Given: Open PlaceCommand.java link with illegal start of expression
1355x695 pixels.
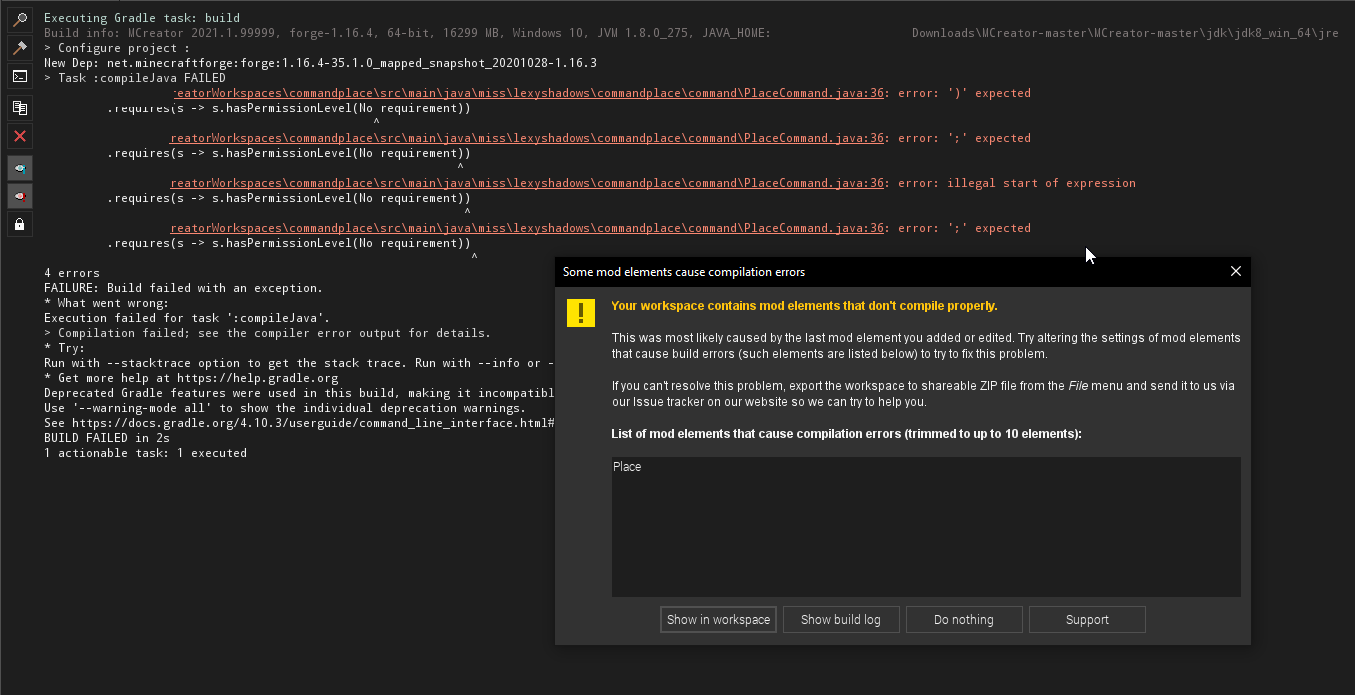Looking at the screenshot, I should [x=527, y=183].
